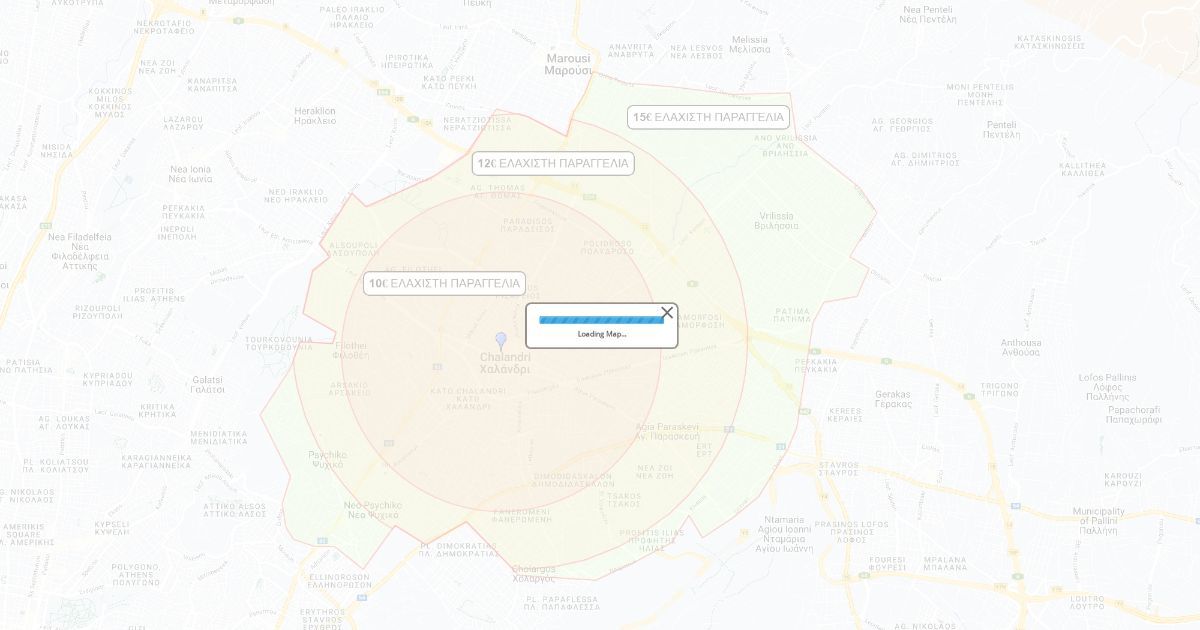Click the Neo Psychiko map label
This screenshot has height=630, width=1200.
click(373, 510)
